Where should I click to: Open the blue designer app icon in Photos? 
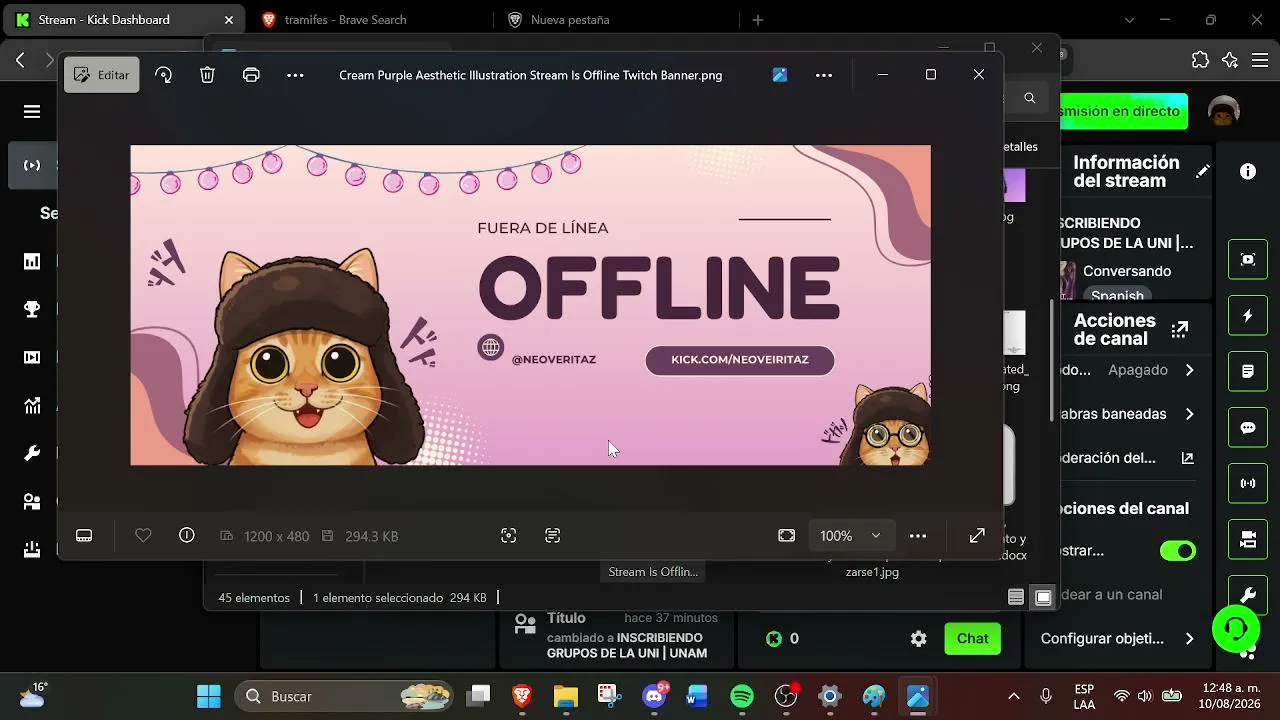[780, 75]
